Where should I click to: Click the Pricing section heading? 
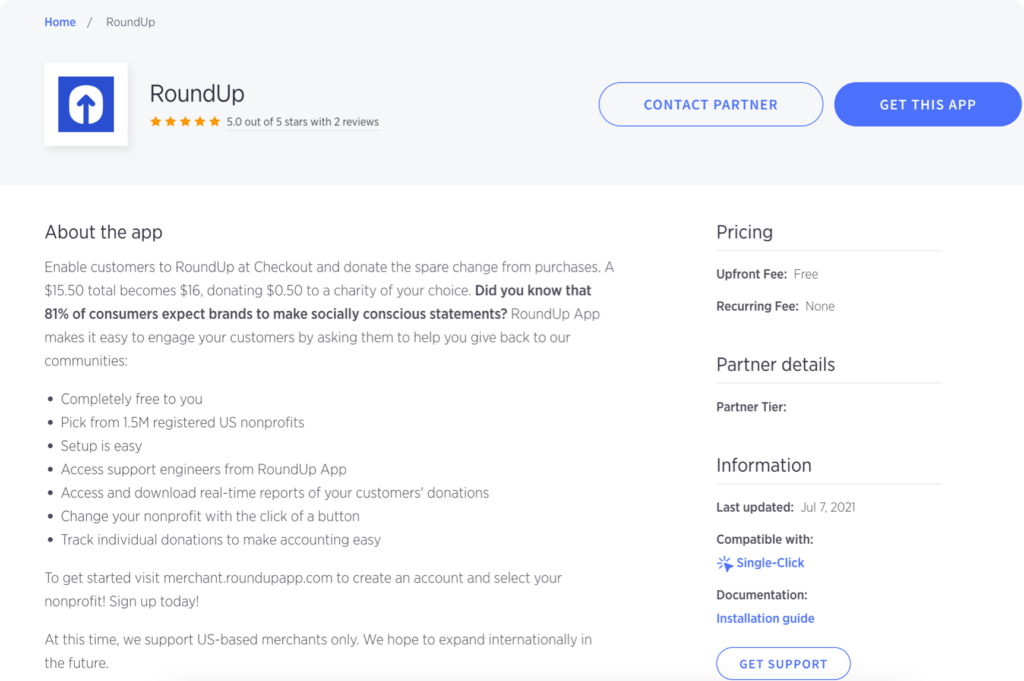[x=744, y=232]
